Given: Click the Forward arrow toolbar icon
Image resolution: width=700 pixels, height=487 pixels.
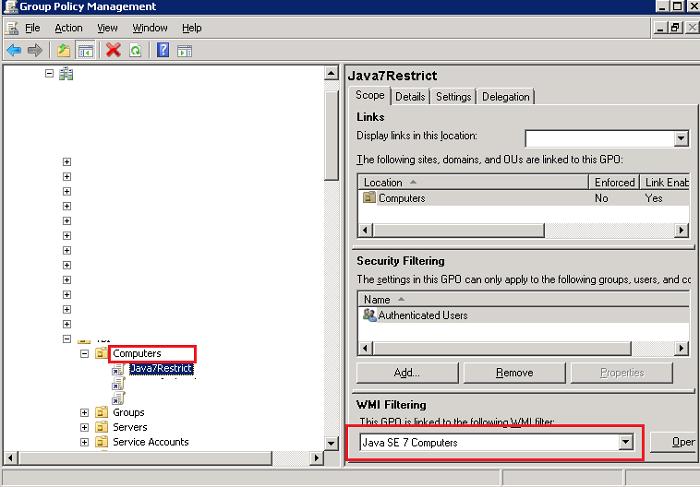Looking at the screenshot, I should tap(35, 50).
